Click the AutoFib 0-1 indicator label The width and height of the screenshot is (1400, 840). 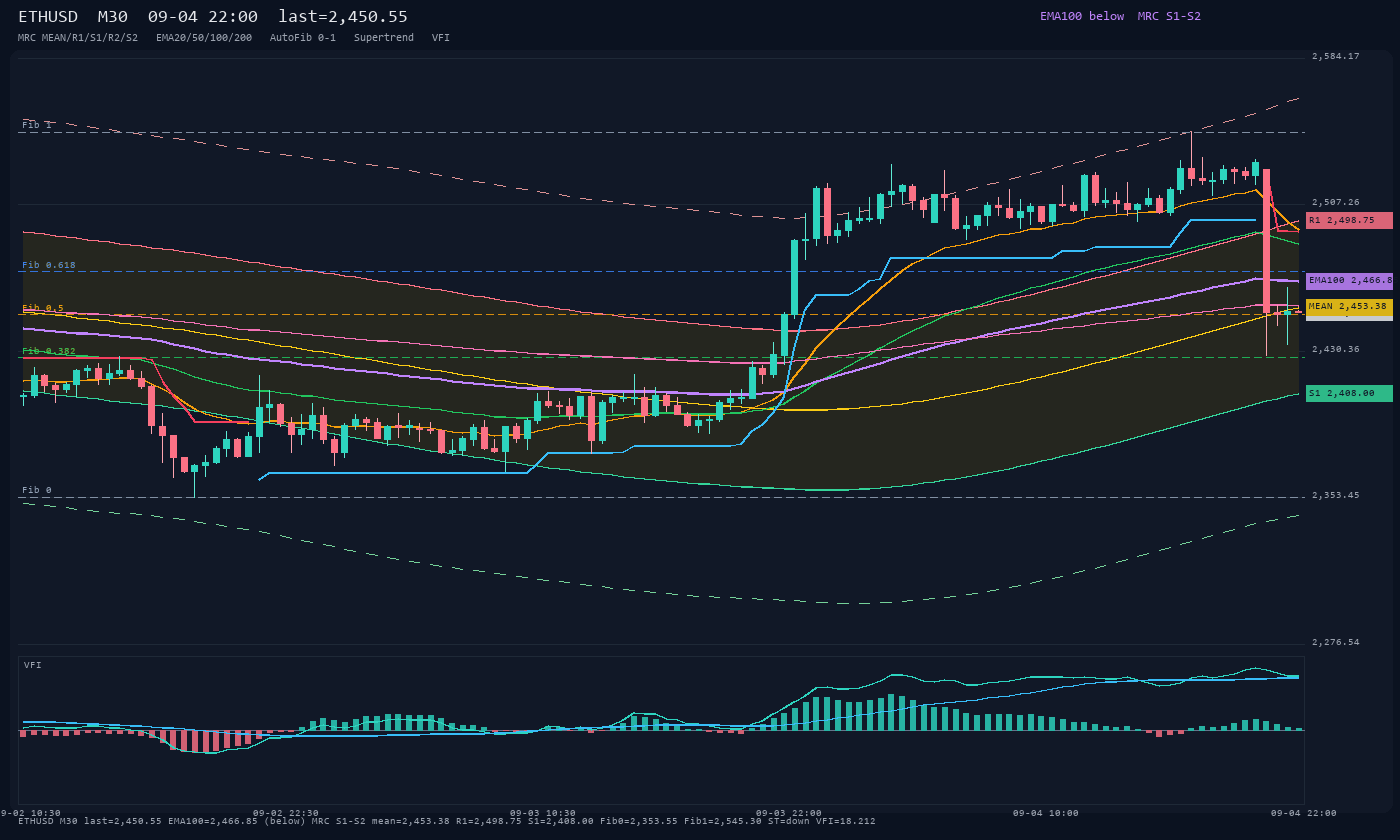[303, 38]
